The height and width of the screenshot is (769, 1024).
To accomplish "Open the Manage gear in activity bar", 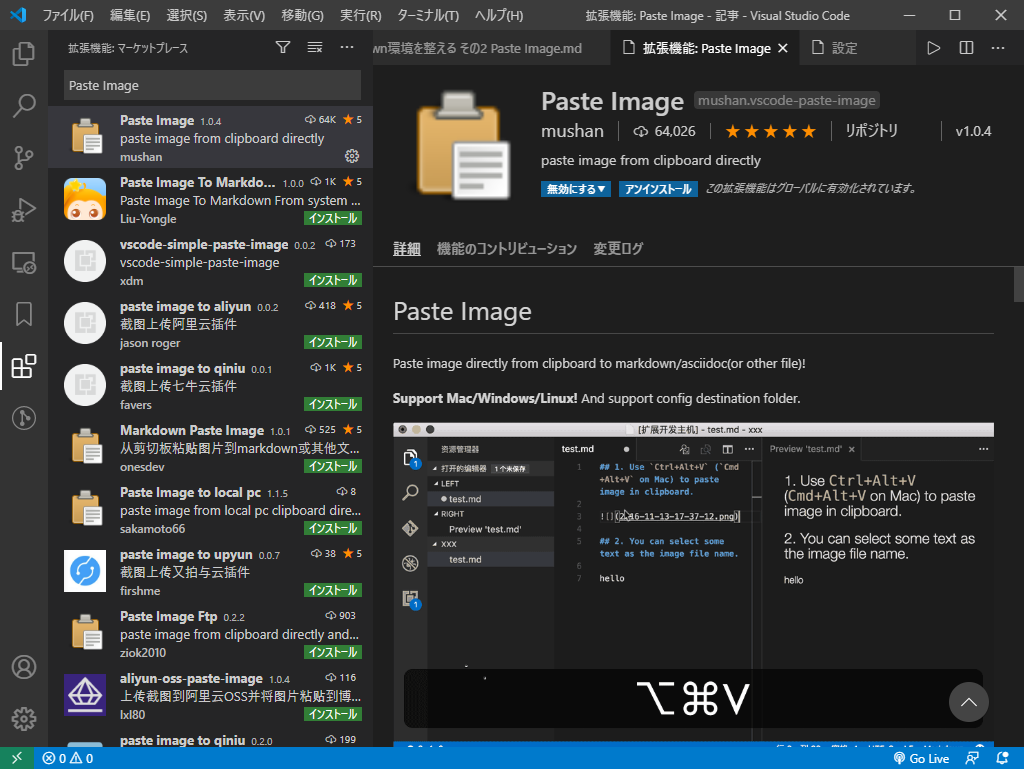I will 24,719.
